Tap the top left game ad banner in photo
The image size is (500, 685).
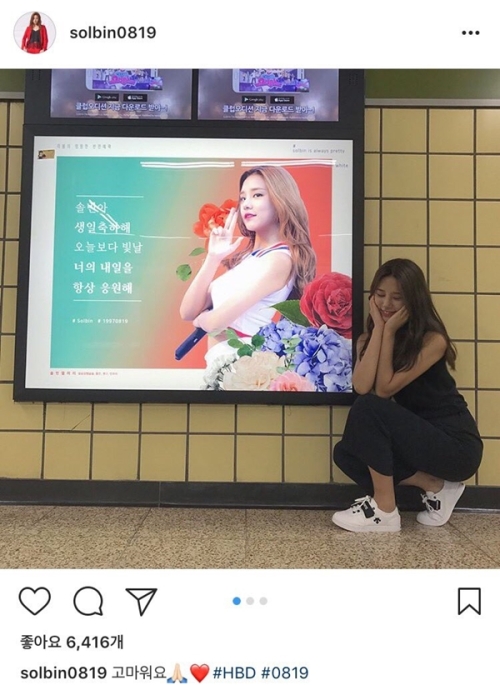pyautogui.click(x=121, y=93)
